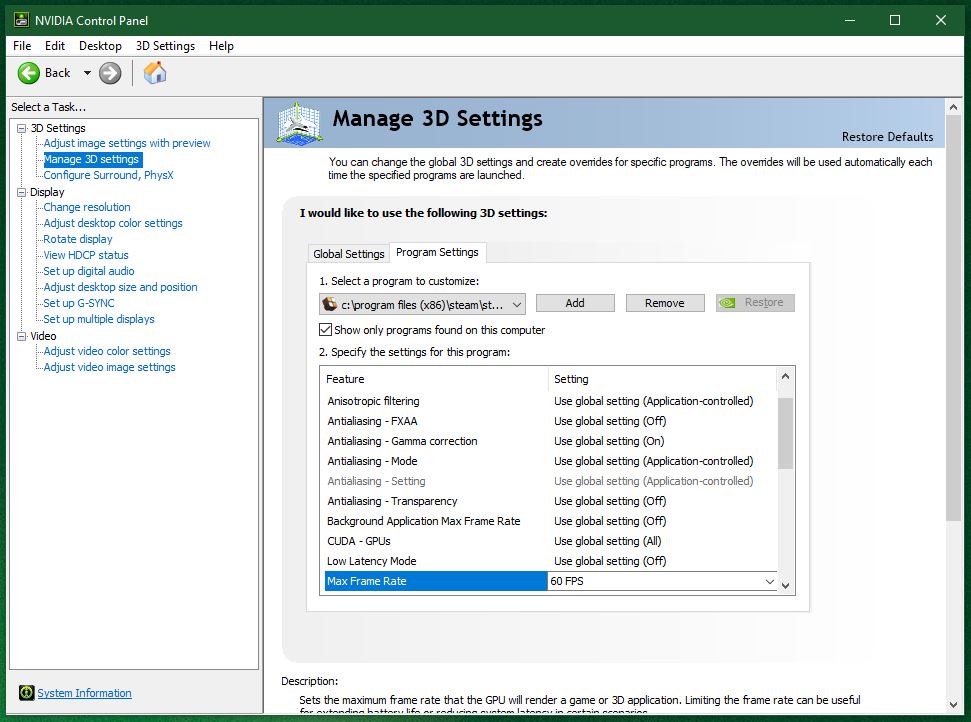This screenshot has width=971, height=722.
Task: Select Set up G-SYNC in tree
Action: tap(79, 303)
